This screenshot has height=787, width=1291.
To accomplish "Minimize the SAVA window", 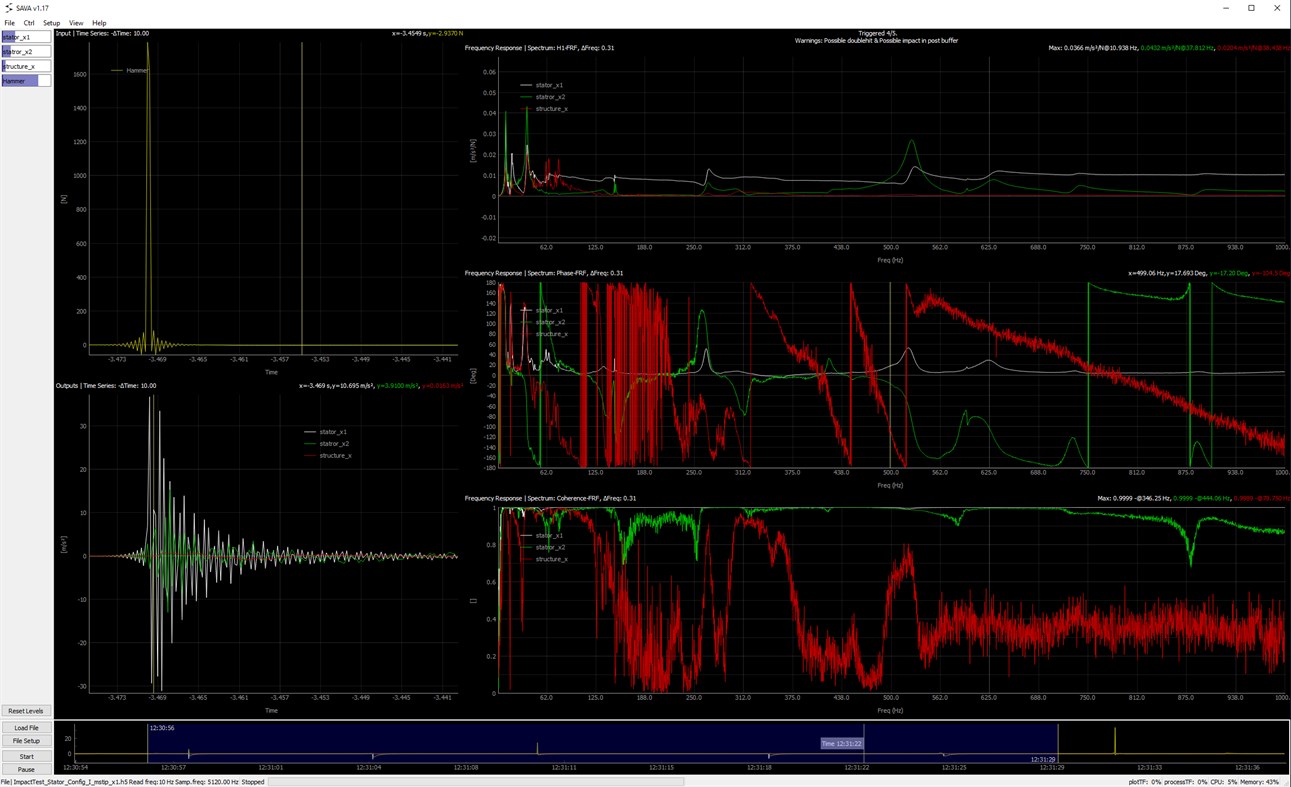I will pyautogui.click(x=1226, y=8).
